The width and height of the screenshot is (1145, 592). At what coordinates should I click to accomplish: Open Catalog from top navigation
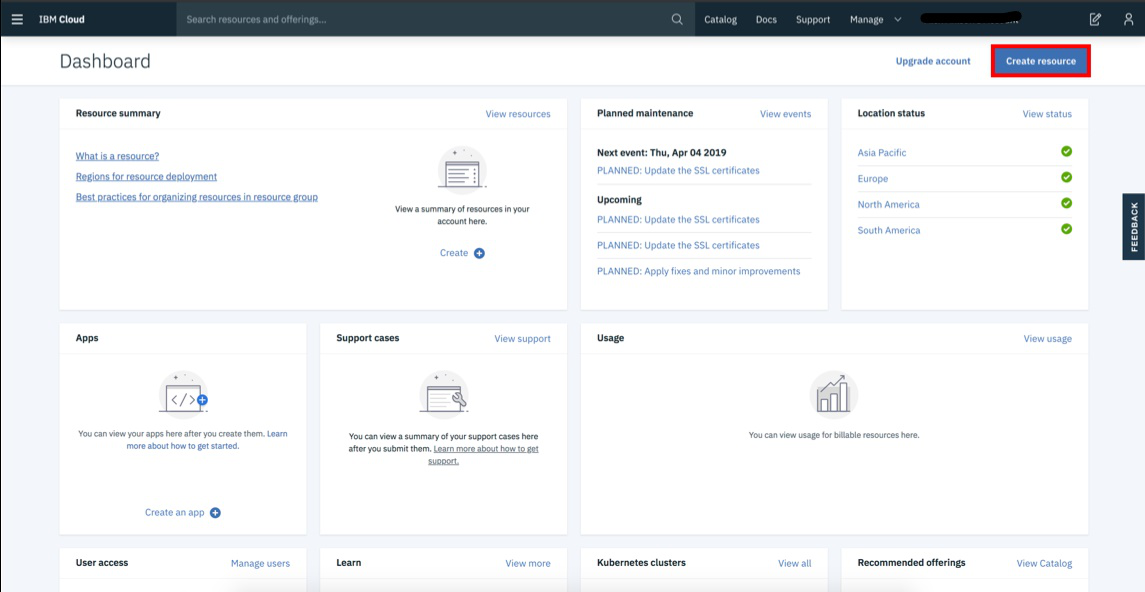click(x=720, y=20)
